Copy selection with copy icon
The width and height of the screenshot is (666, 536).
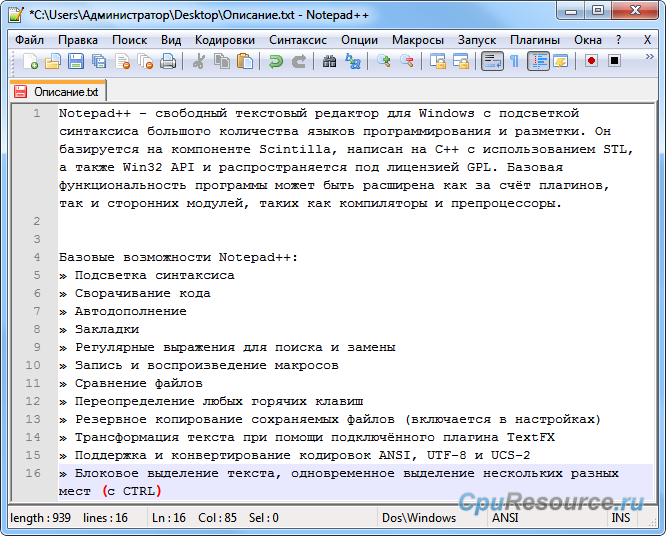(x=221, y=62)
